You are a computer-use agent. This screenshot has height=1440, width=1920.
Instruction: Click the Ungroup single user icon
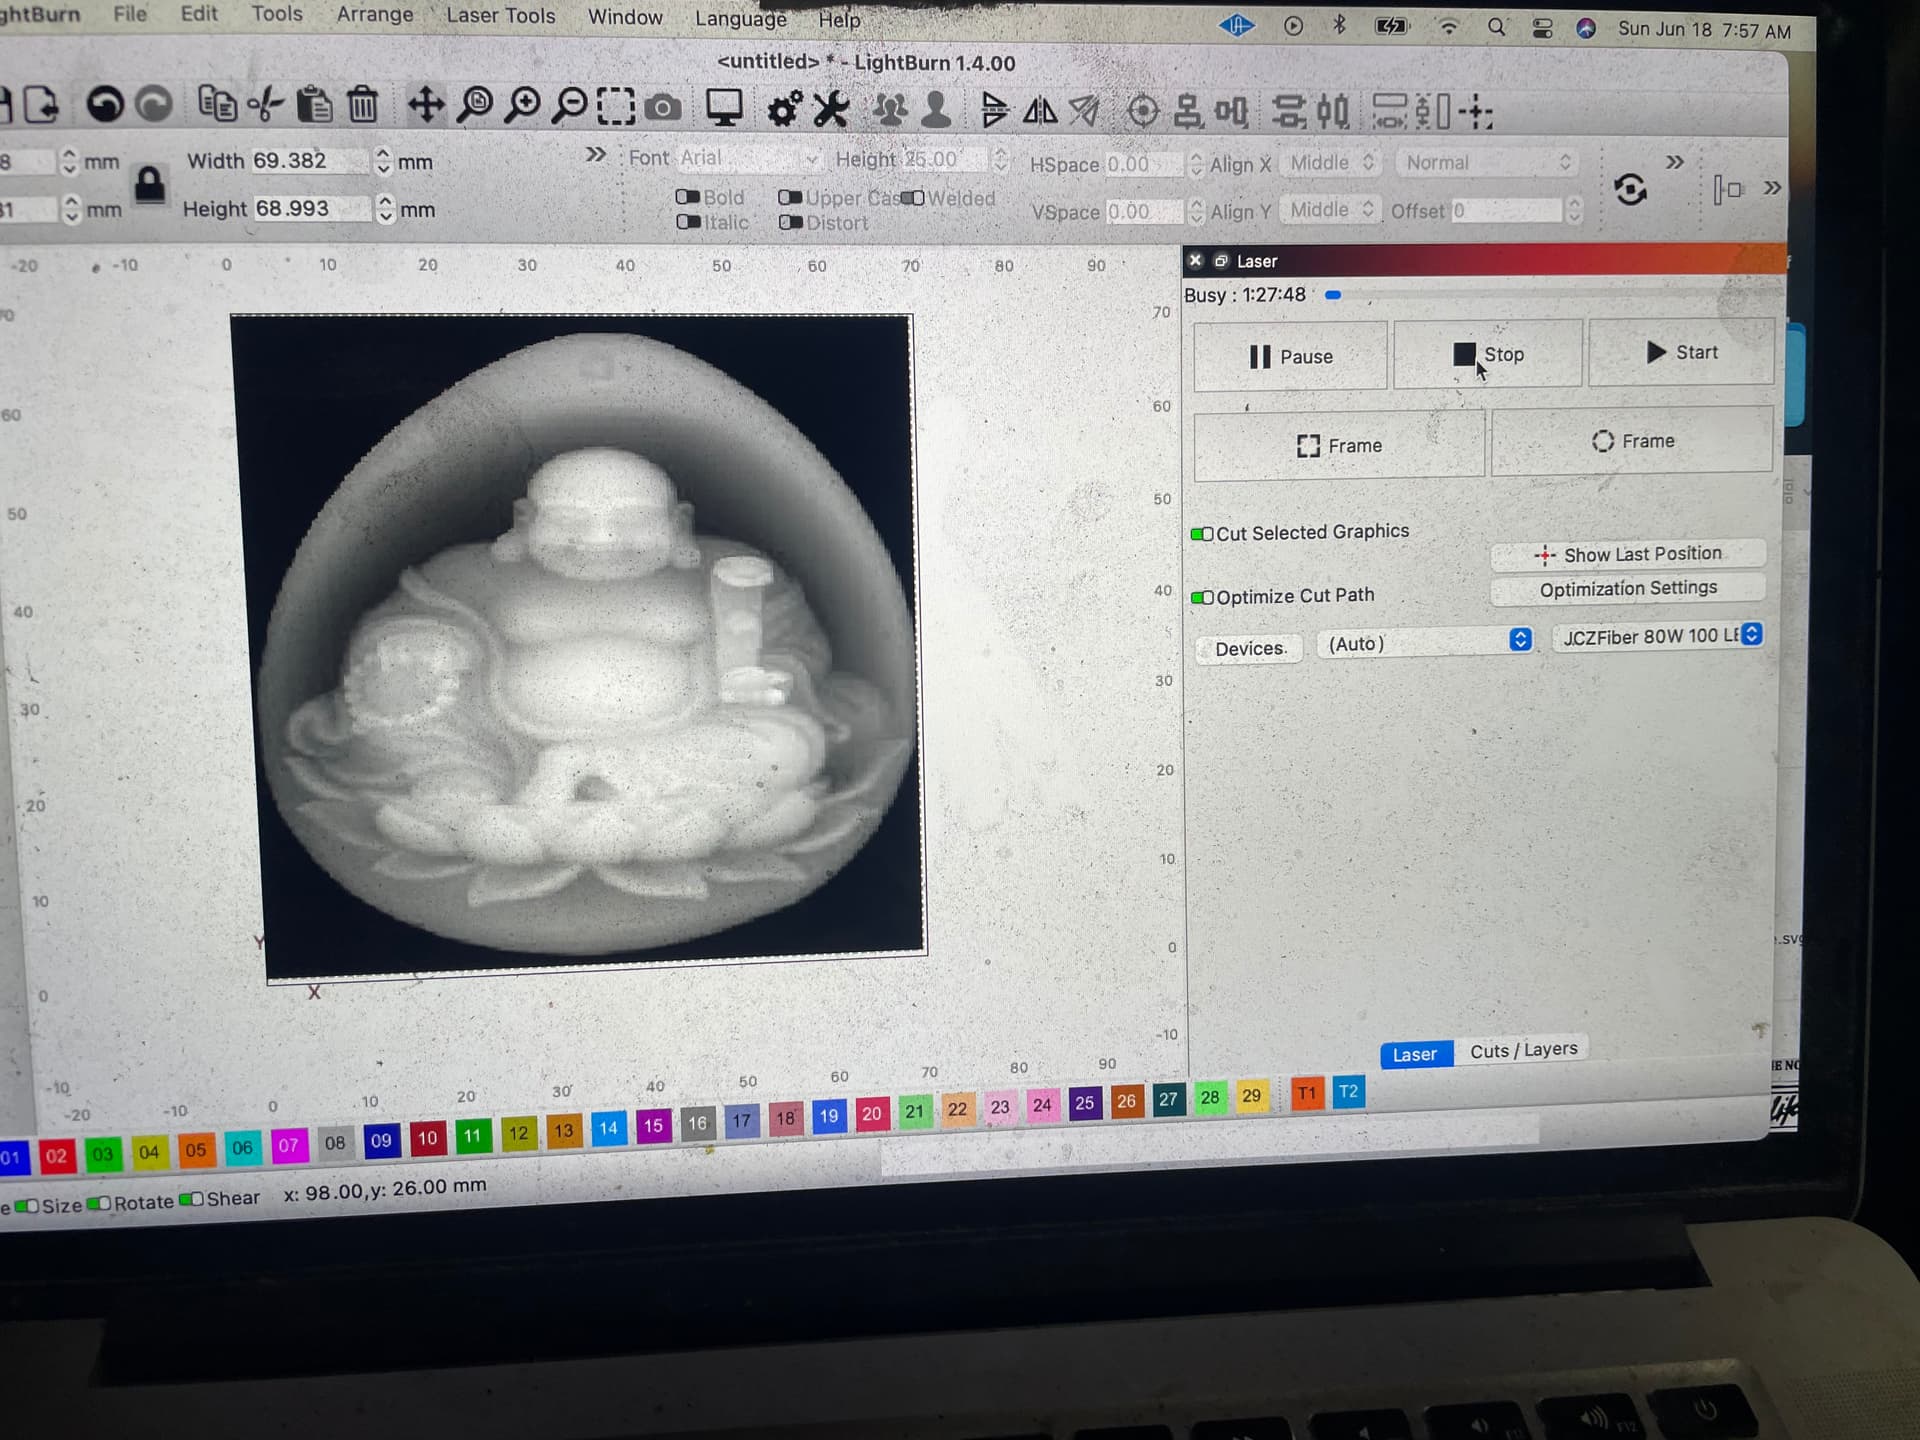coord(936,109)
